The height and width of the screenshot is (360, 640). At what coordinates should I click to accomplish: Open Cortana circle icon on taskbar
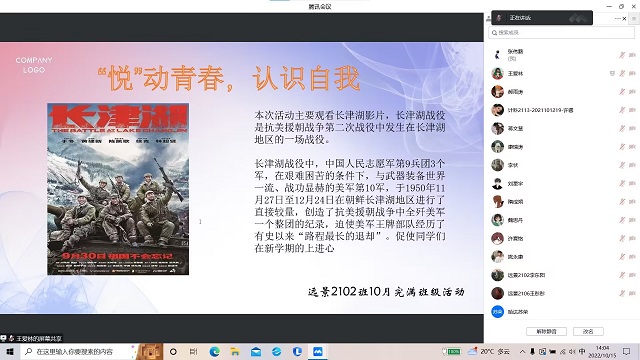coord(173,351)
